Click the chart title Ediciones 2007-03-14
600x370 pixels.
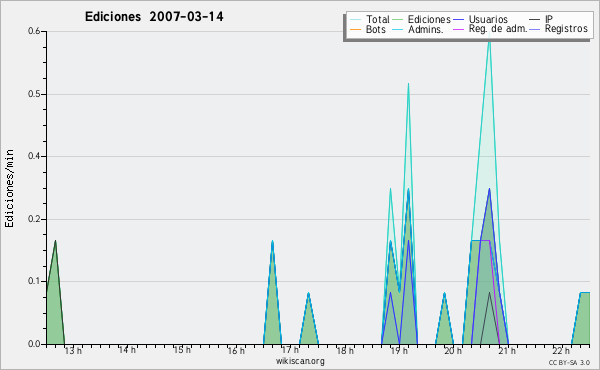click(154, 17)
